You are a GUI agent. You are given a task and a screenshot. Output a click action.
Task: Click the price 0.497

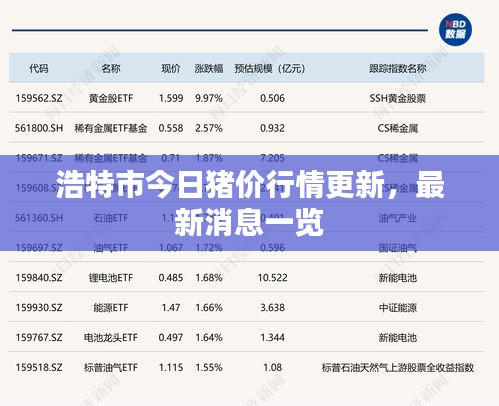point(171,338)
